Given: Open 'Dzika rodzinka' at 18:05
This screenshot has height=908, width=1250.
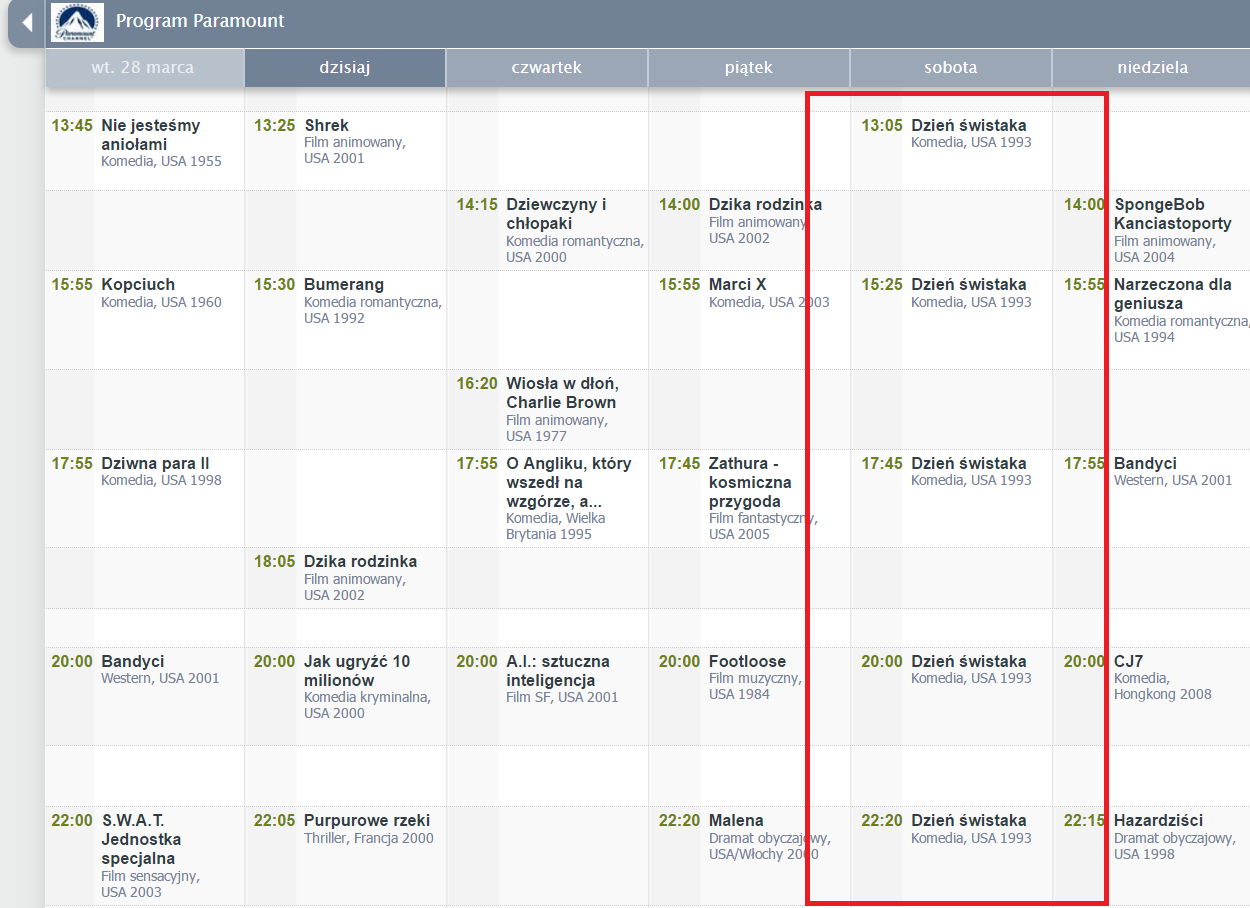Looking at the screenshot, I should [x=361, y=561].
